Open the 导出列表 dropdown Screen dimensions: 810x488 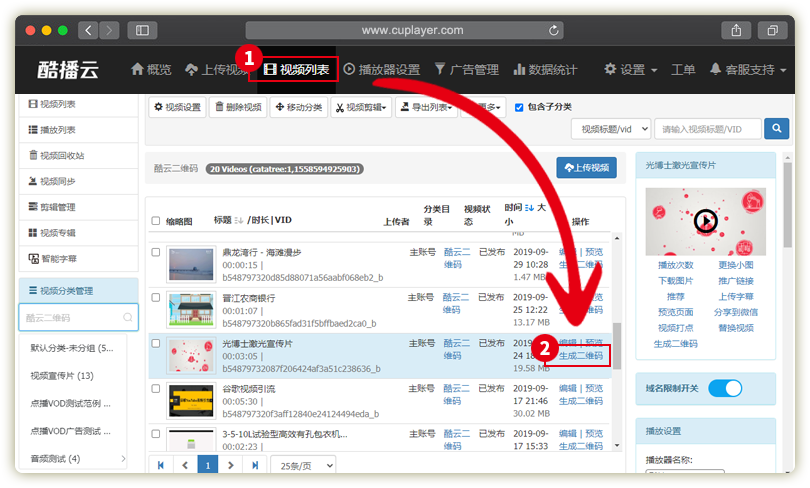coord(427,107)
